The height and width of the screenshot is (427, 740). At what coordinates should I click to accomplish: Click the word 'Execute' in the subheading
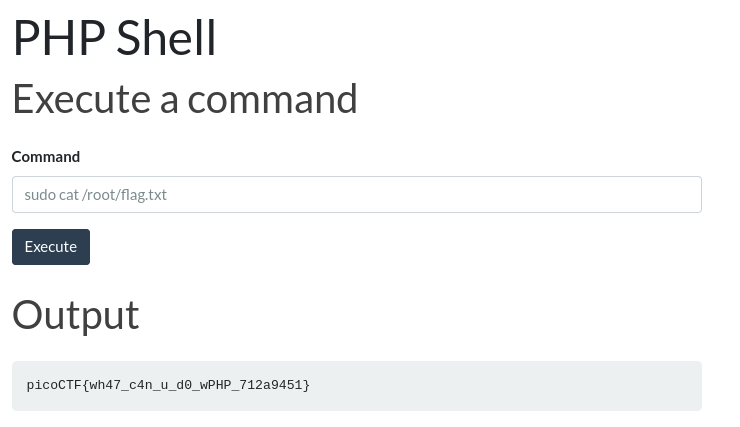pyautogui.click(x=82, y=99)
